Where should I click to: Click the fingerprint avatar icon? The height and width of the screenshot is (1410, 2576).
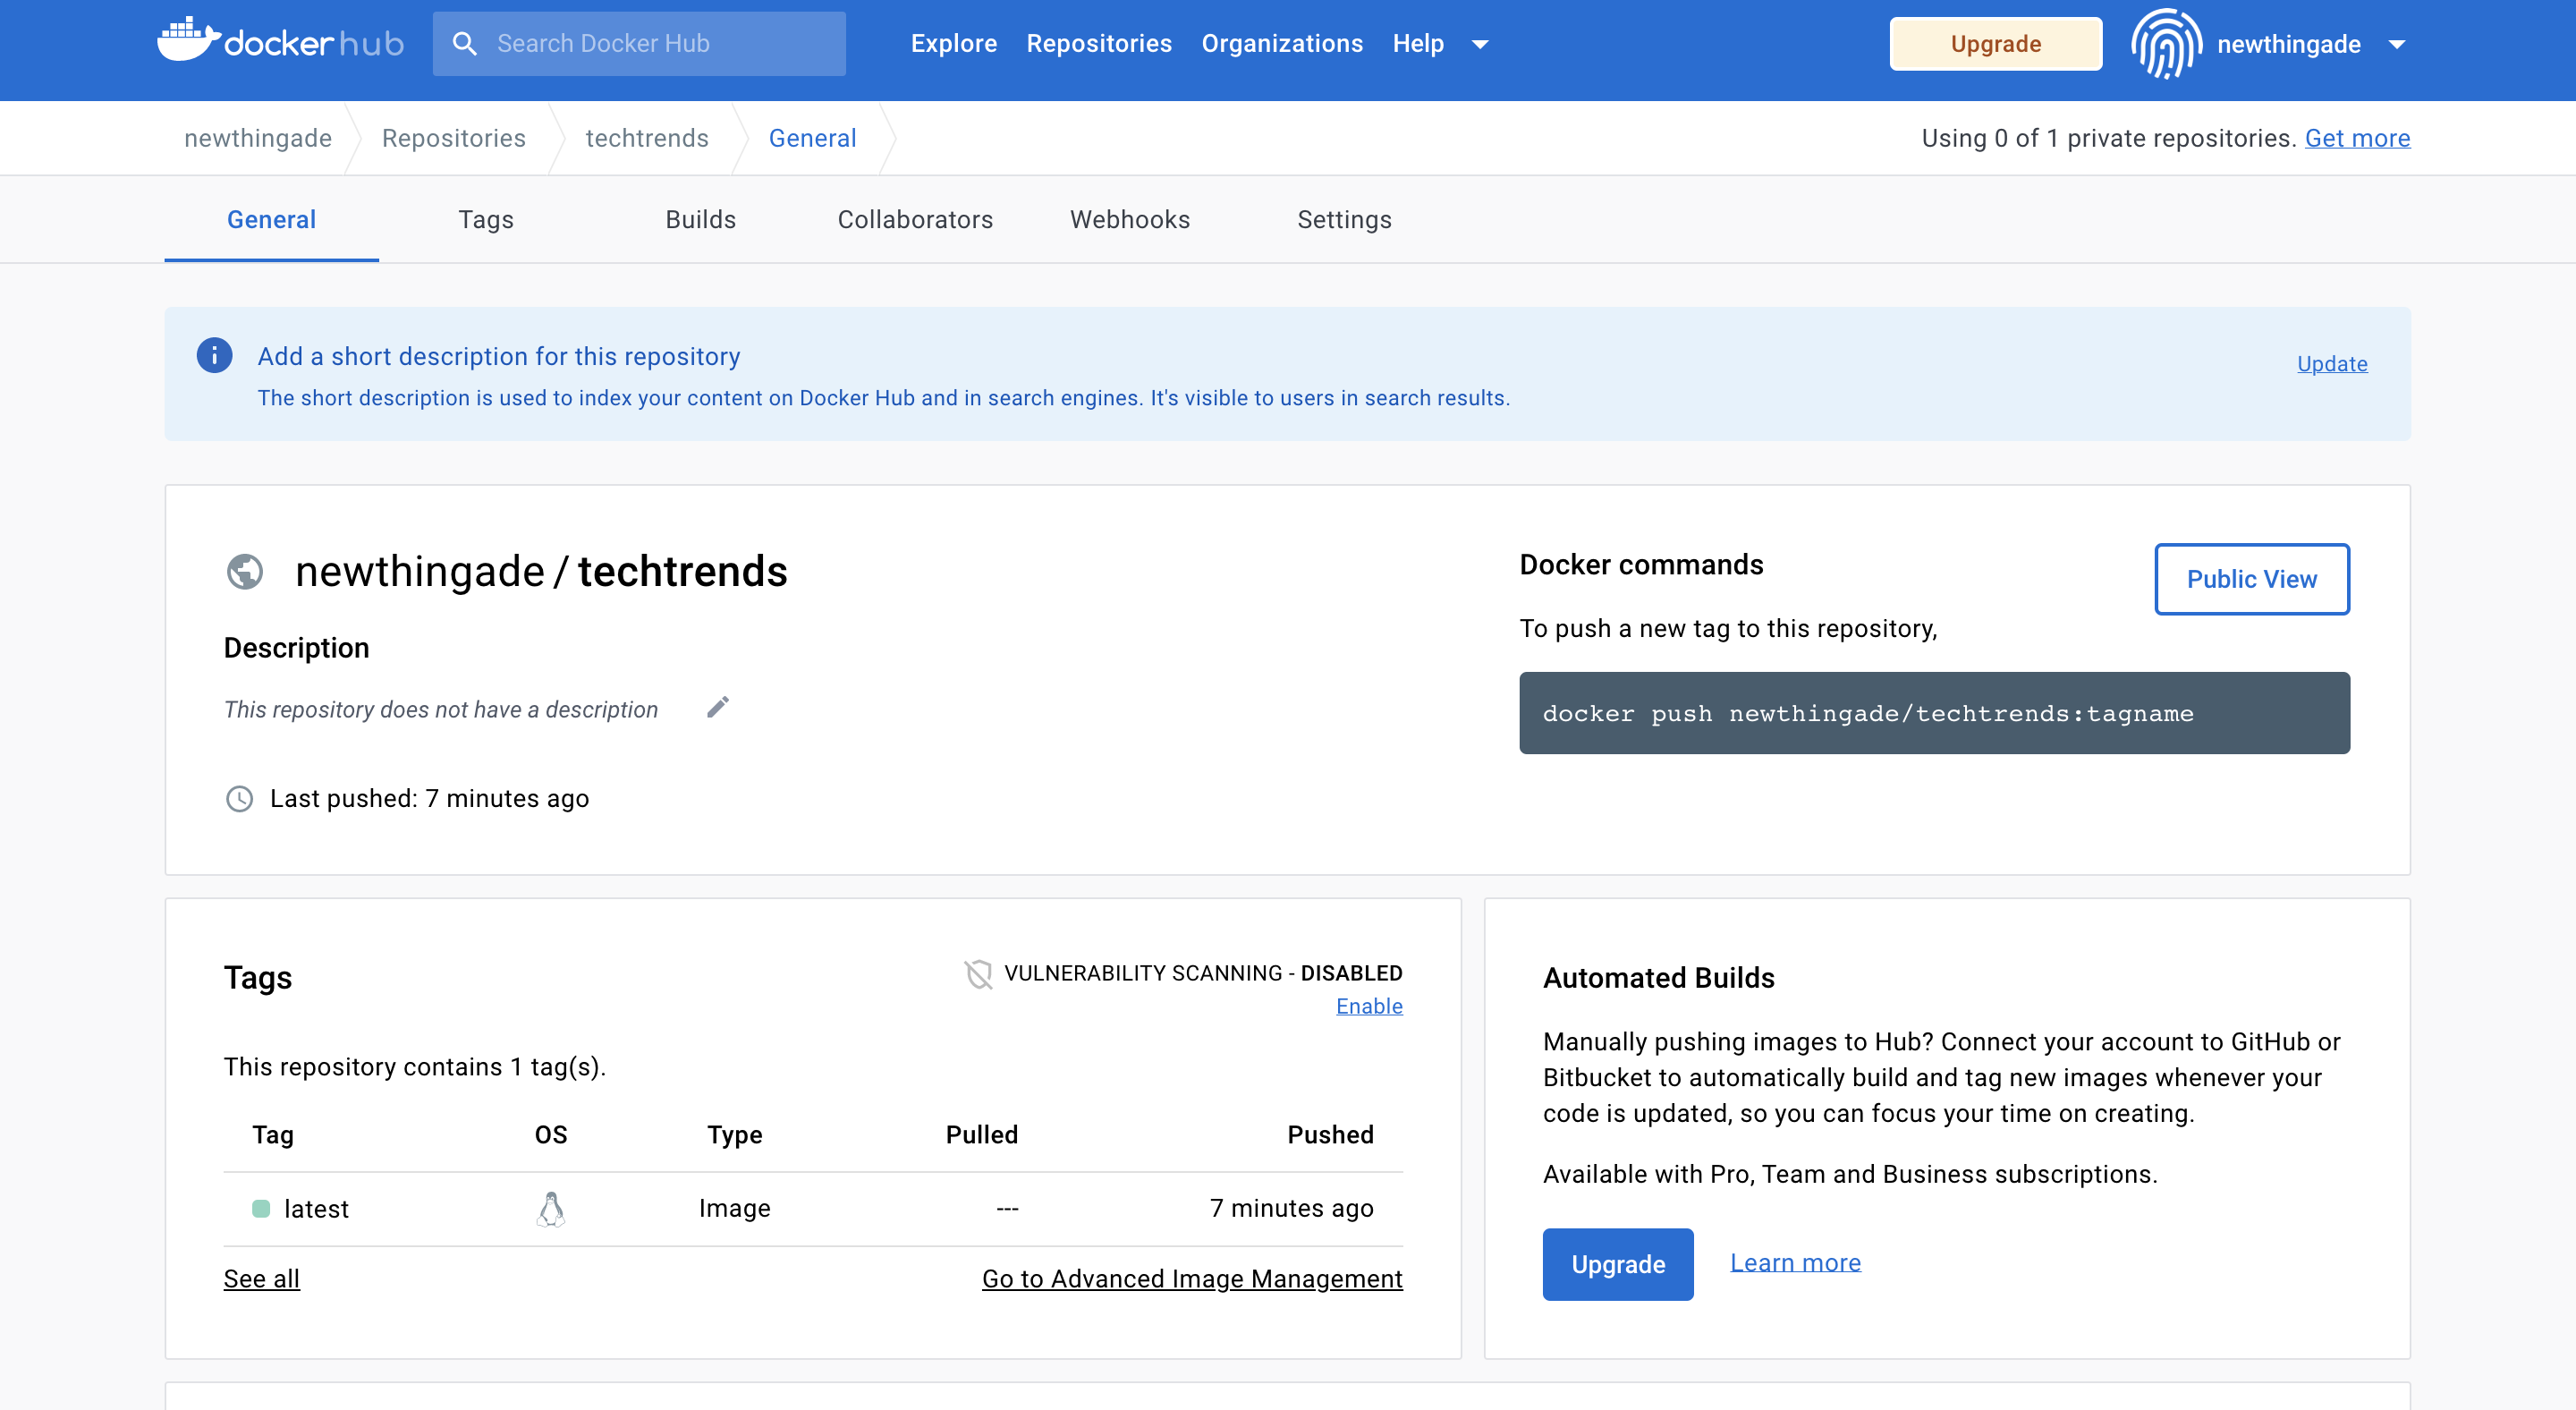(2165, 43)
